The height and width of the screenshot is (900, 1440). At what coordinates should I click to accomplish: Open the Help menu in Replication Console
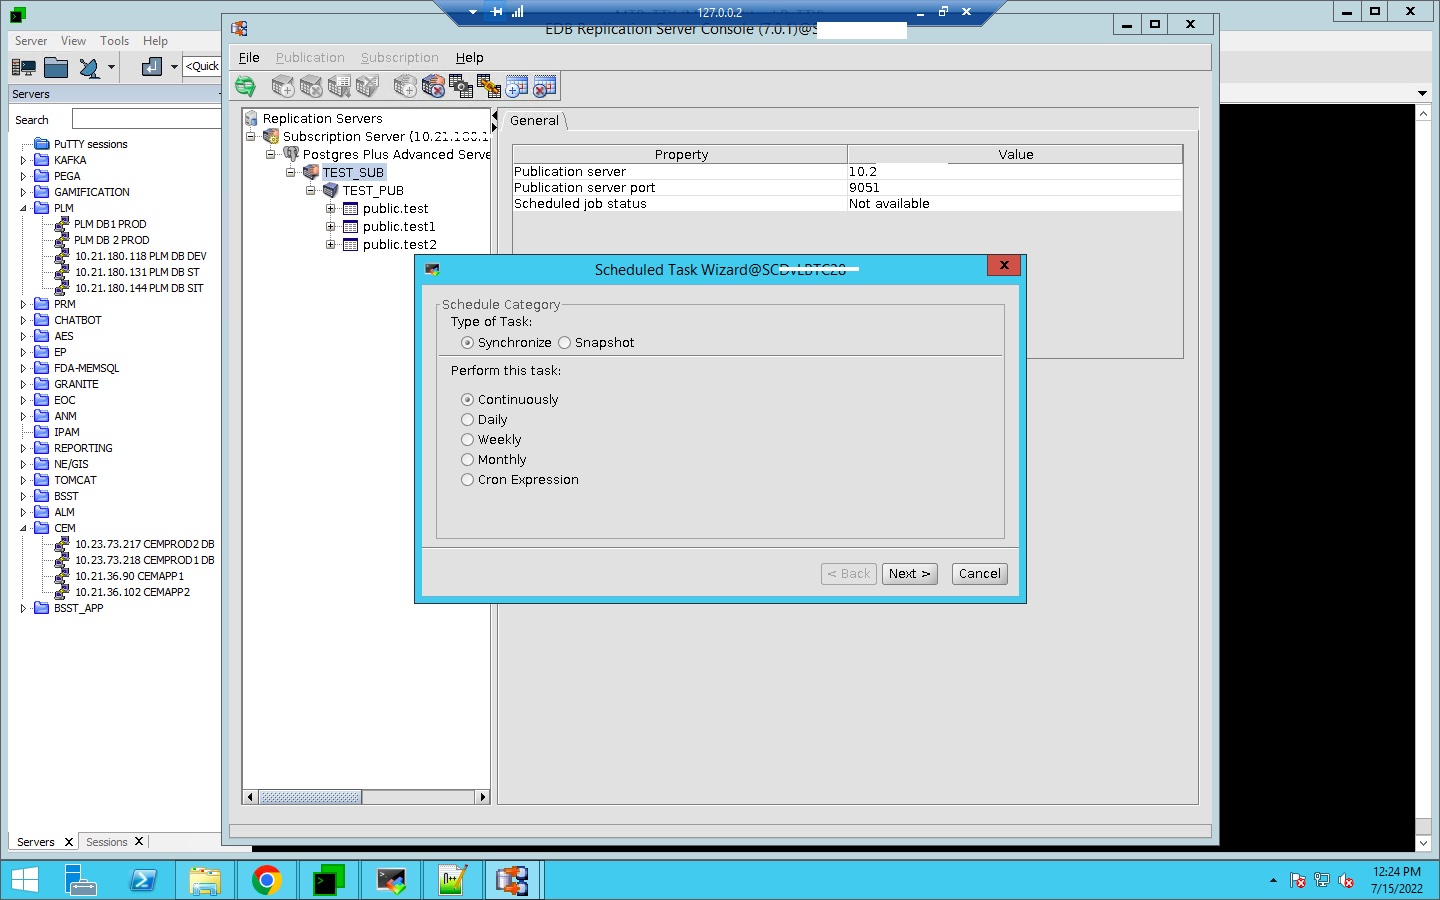pos(470,58)
